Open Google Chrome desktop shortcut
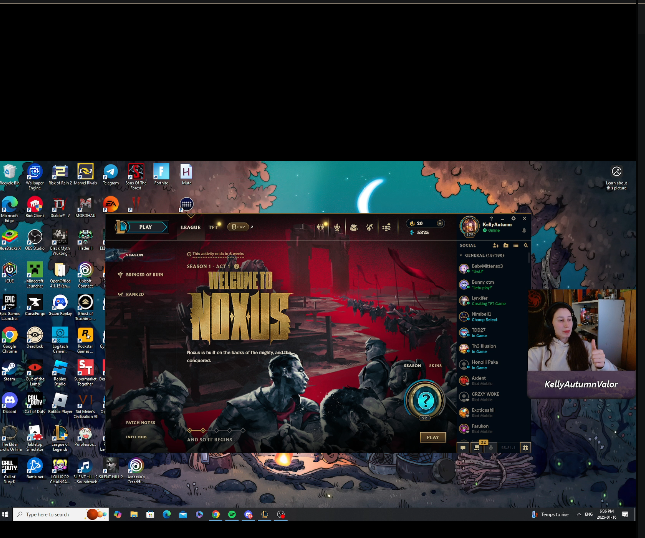Image resolution: width=645 pixels, height=538 pixels. 9,339
